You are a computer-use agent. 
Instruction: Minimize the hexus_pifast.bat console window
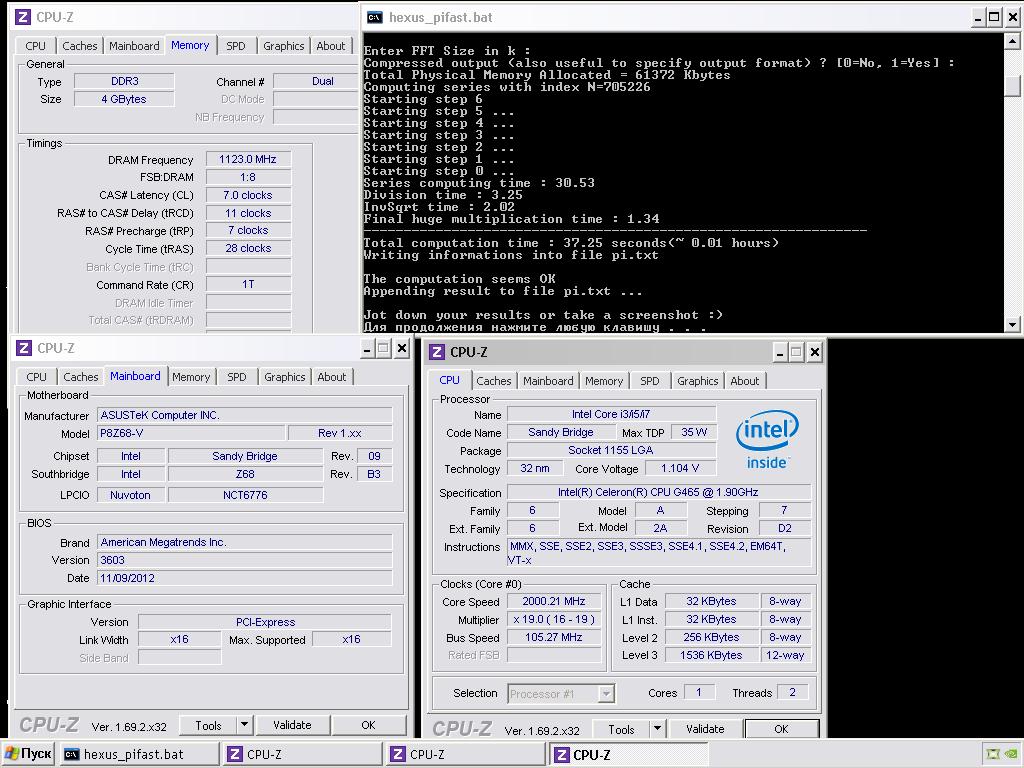click(978, 18)
